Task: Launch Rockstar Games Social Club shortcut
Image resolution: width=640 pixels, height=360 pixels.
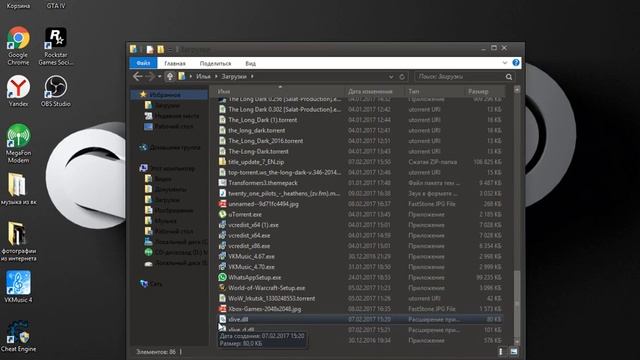Action: [56, 46]
